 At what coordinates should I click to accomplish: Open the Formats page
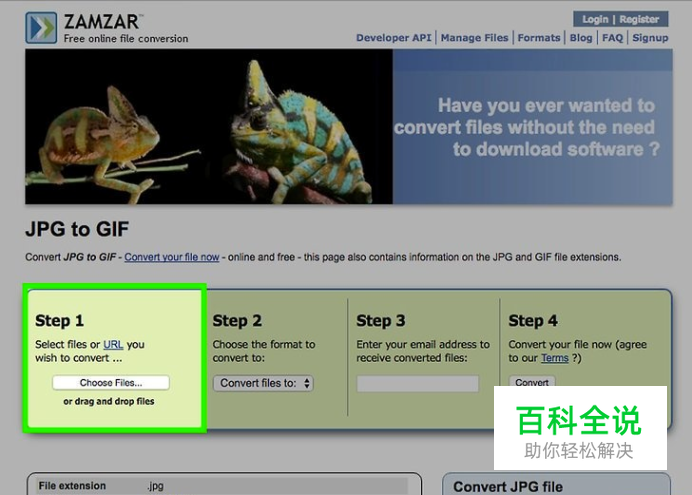click(x=539, y=38)
